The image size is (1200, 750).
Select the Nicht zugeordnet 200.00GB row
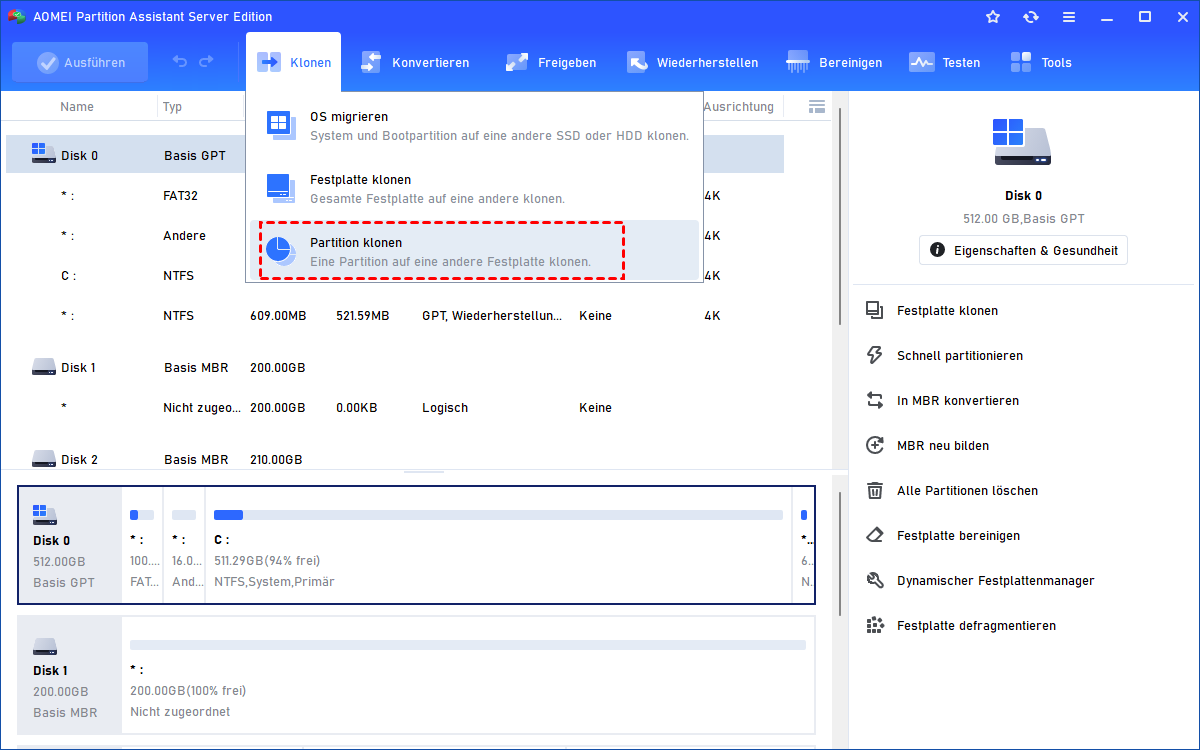click(x=395, y=408)
